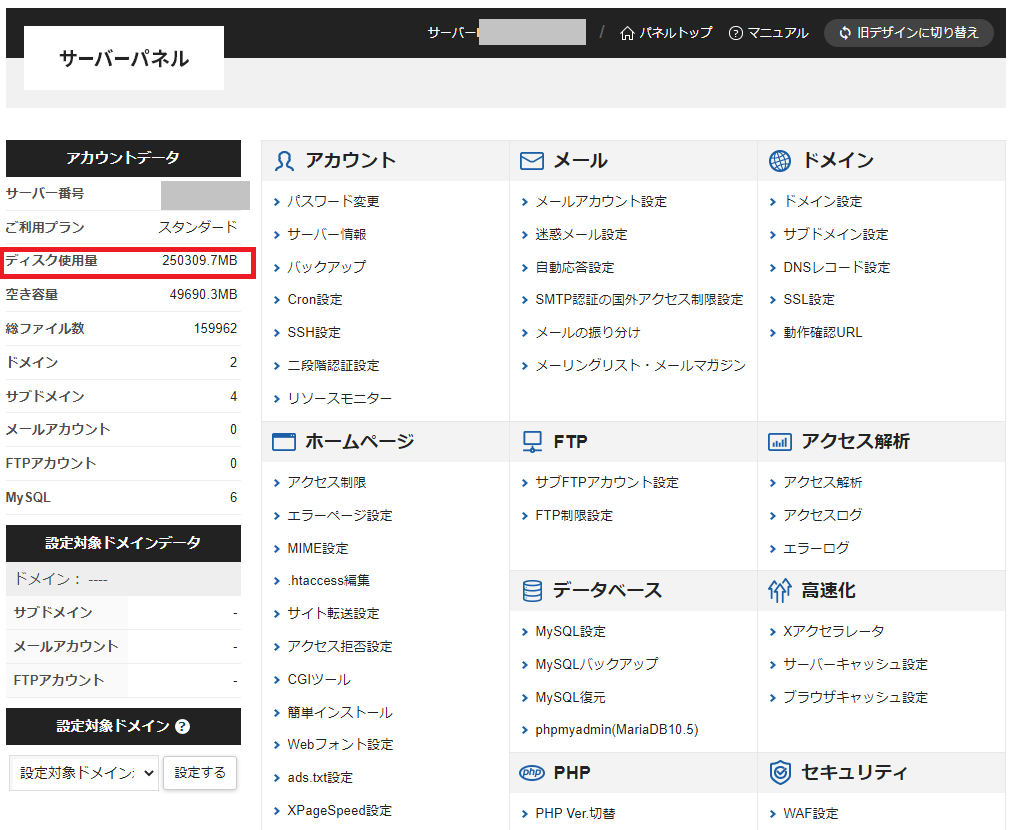1015x830 pixels.
Task: Open リソースモニター
Action: point(339,398)
